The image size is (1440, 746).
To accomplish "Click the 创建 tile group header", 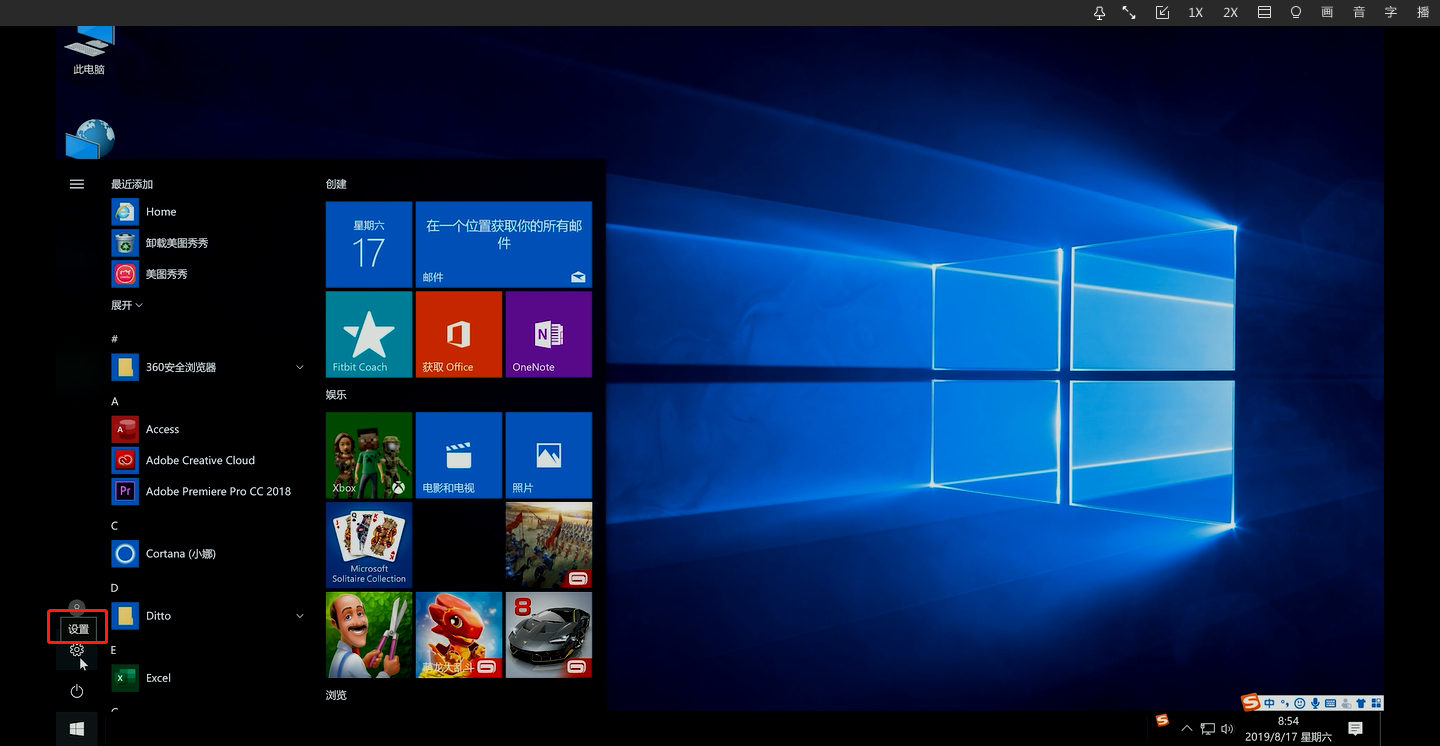I will coord(336,184).
